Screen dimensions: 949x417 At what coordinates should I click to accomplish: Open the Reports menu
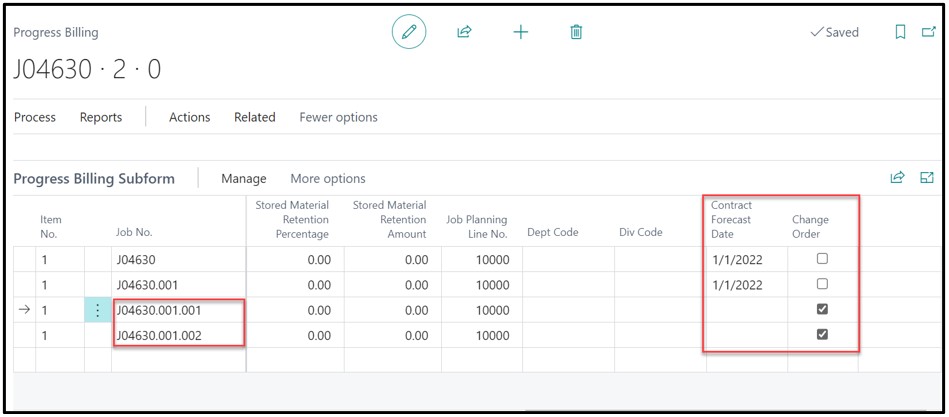(x=101, y=117)
